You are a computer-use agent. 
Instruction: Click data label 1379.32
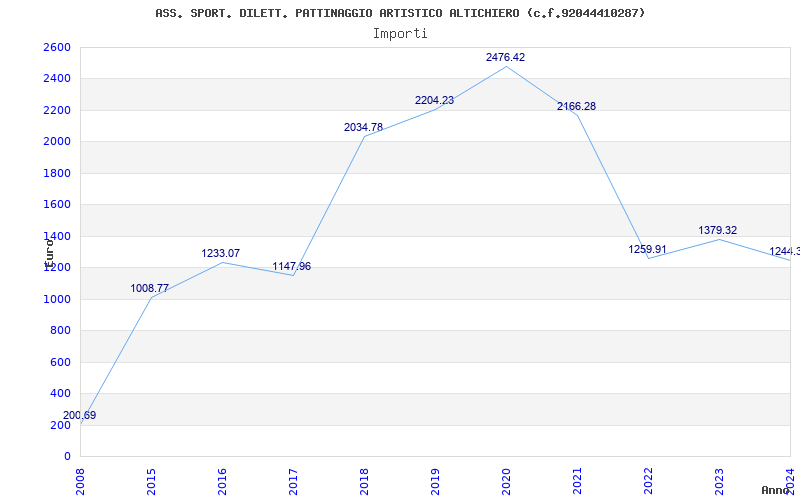click(717, 230)
